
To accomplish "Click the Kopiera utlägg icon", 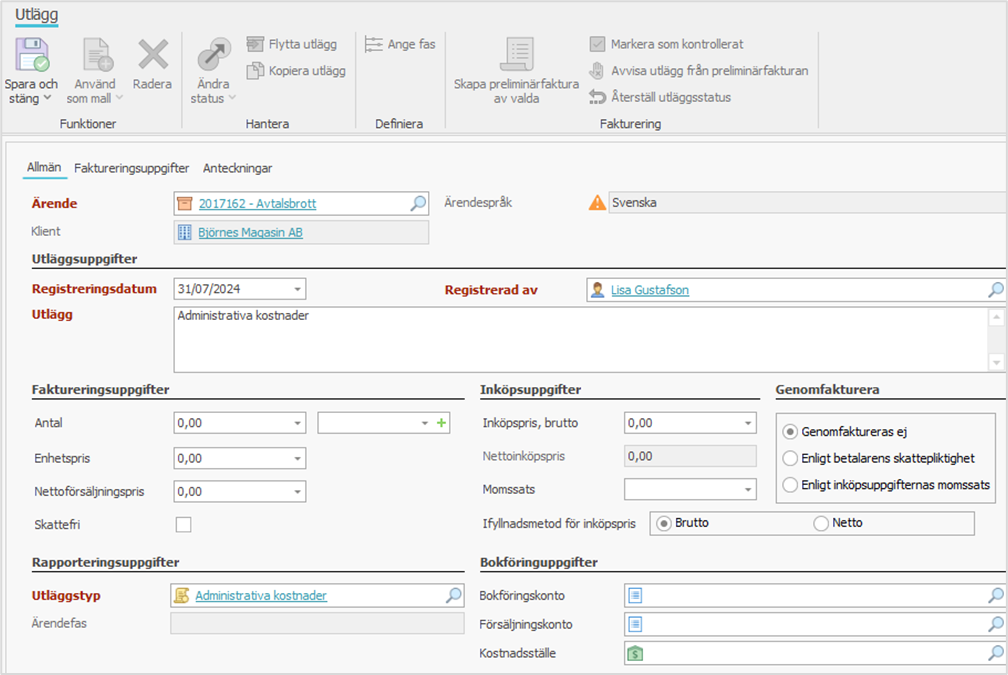I will [255, 70].
